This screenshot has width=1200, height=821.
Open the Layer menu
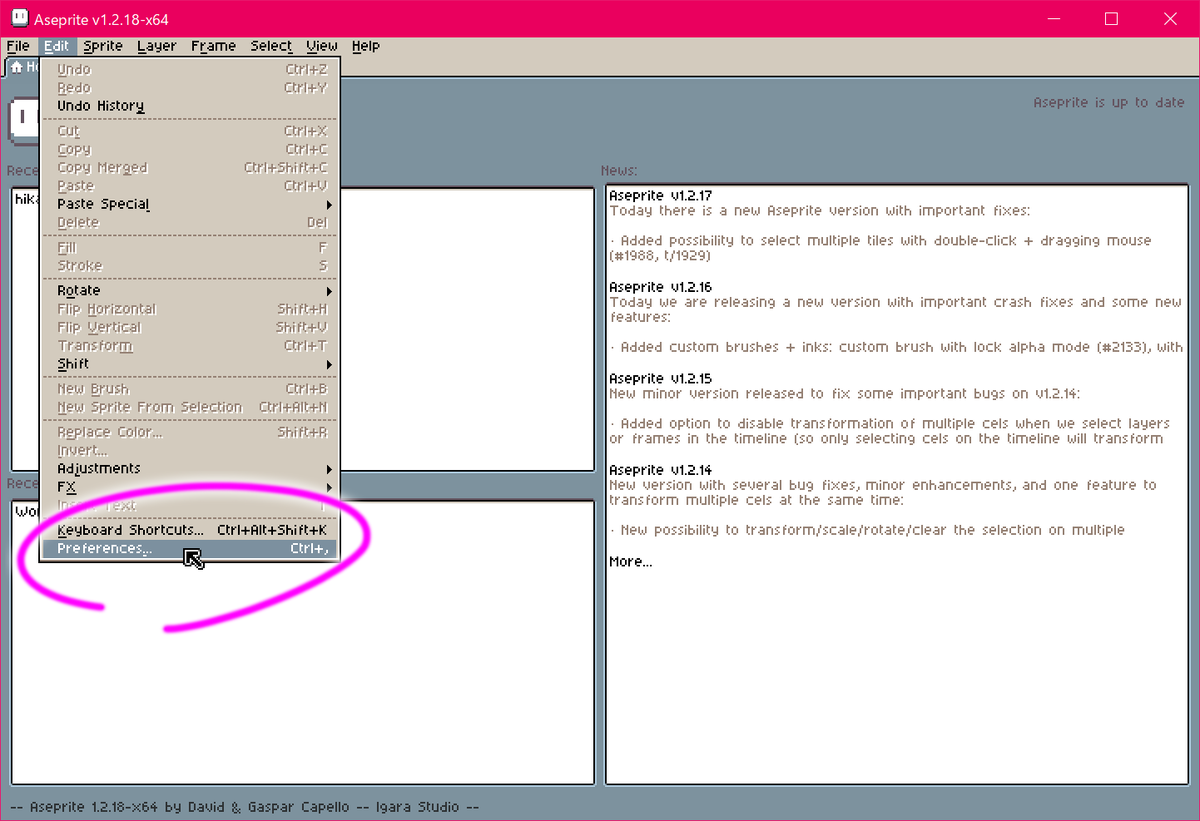click(x=156, y=46)
